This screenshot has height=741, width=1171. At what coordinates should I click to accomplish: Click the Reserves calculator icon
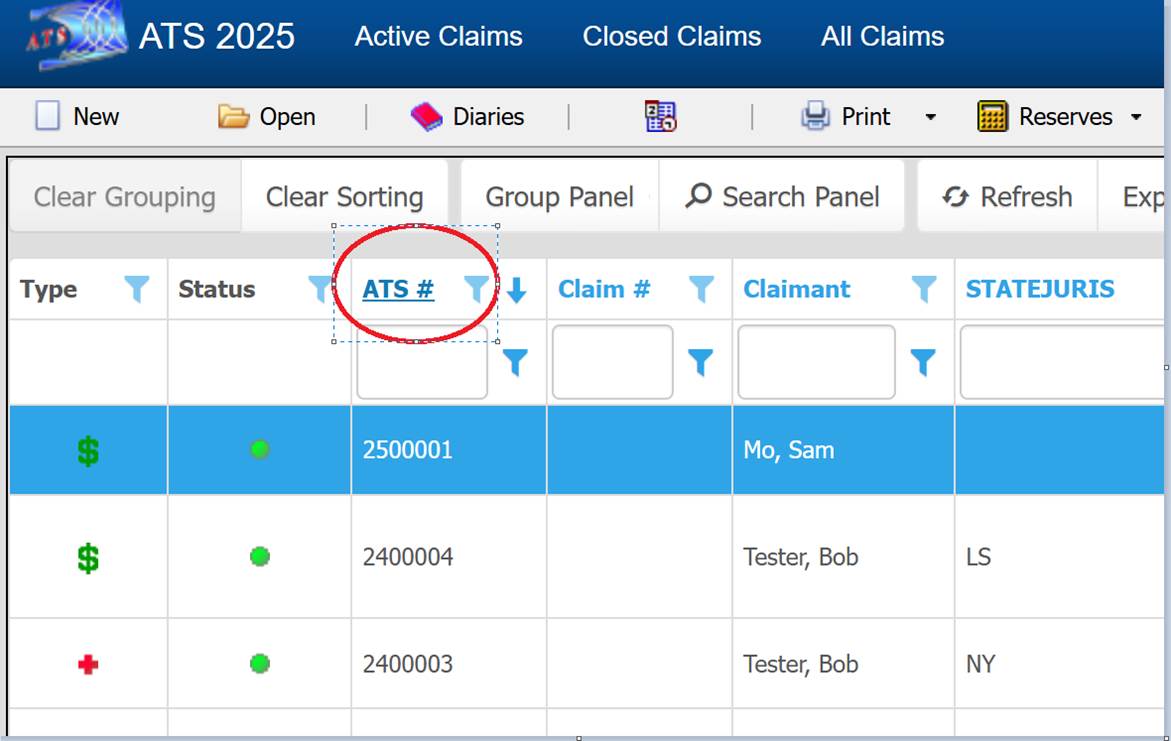click(x=993, y=116)
